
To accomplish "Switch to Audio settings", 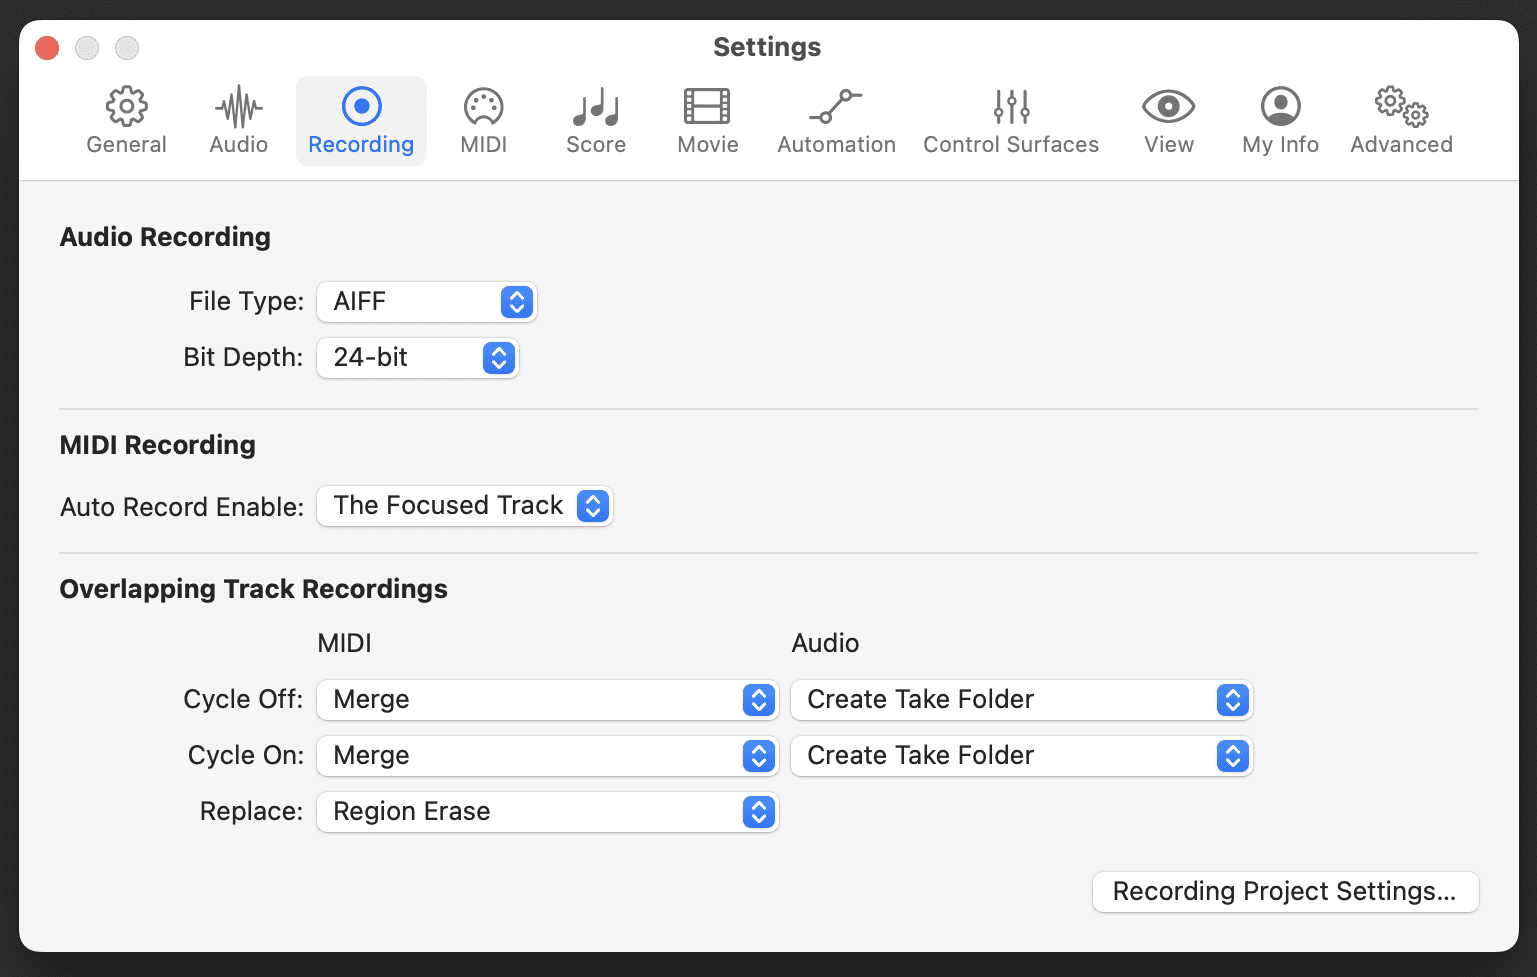I will click(x=237, y=118).
